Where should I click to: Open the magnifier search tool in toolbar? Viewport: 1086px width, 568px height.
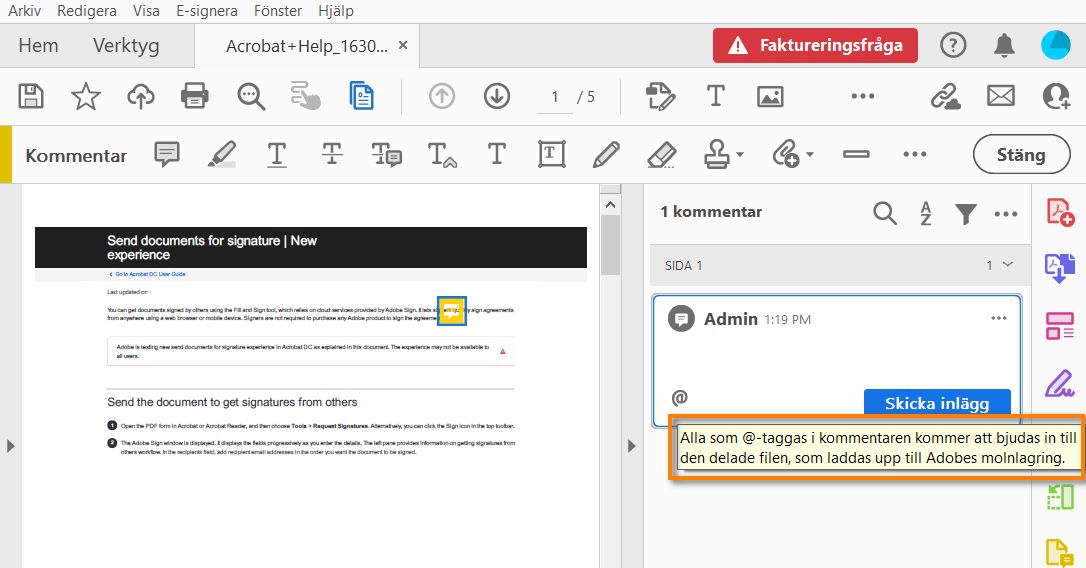pos(251,96)
